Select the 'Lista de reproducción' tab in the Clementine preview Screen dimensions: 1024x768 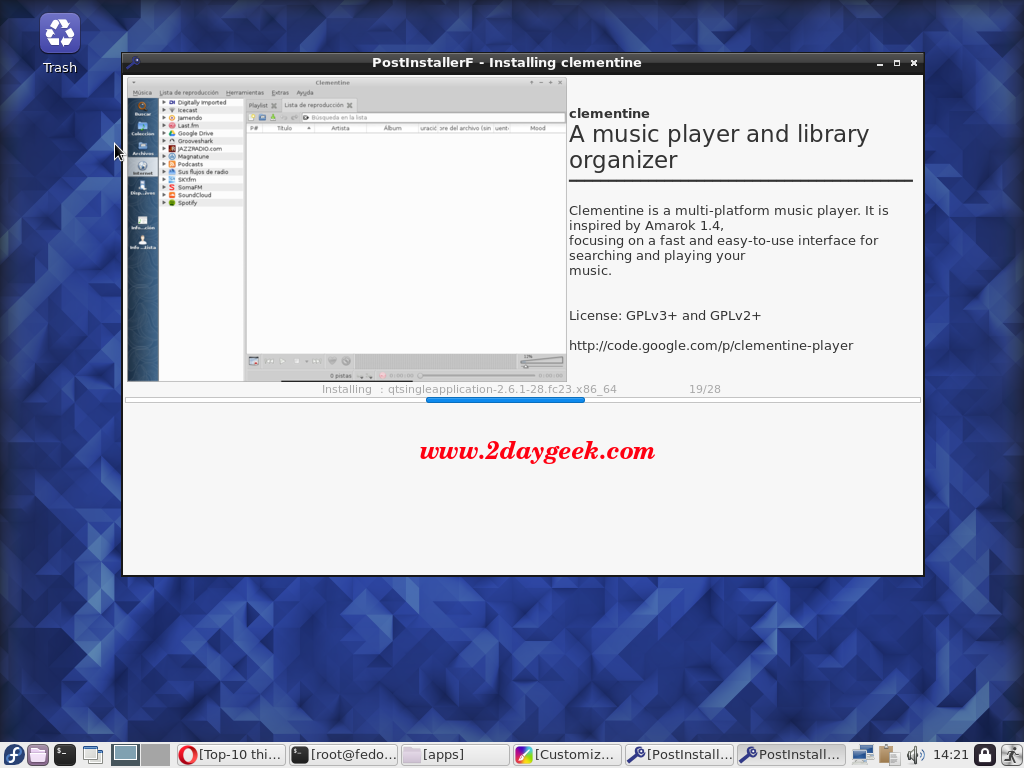point(318,105)
